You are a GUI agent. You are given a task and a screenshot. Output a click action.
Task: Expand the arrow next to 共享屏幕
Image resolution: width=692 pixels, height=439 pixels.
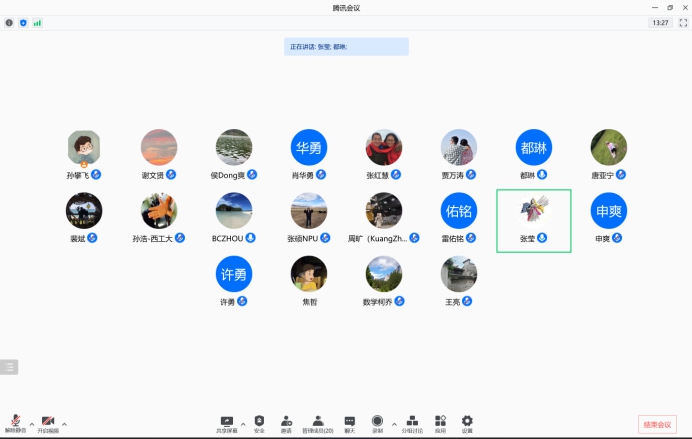[x=243, y=422]
